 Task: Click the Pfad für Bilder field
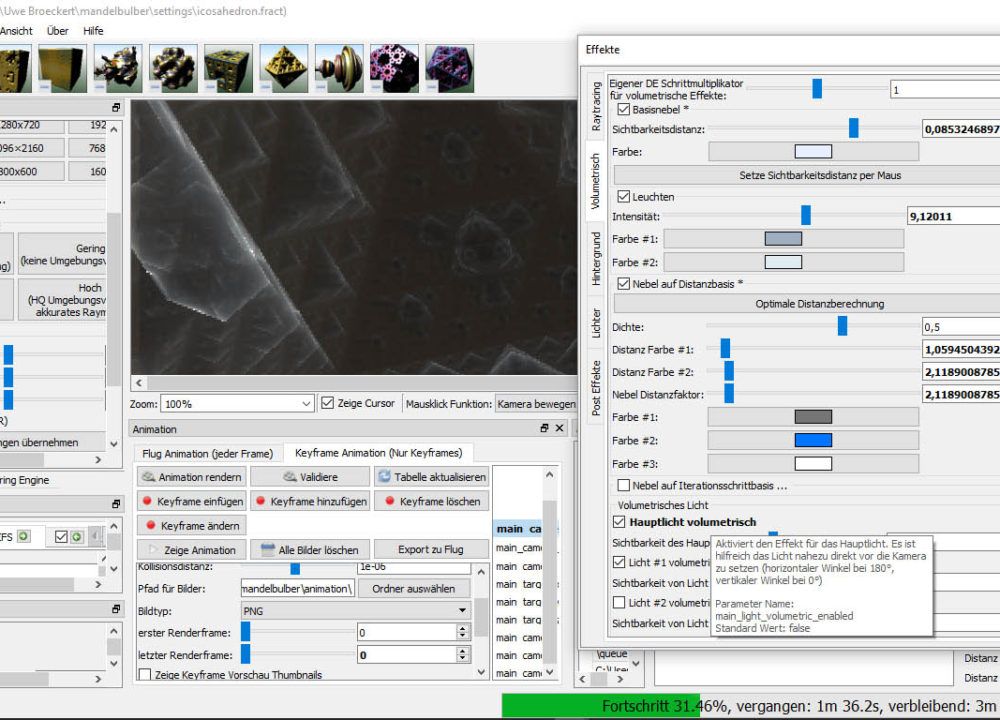click(x=297, y=589)
